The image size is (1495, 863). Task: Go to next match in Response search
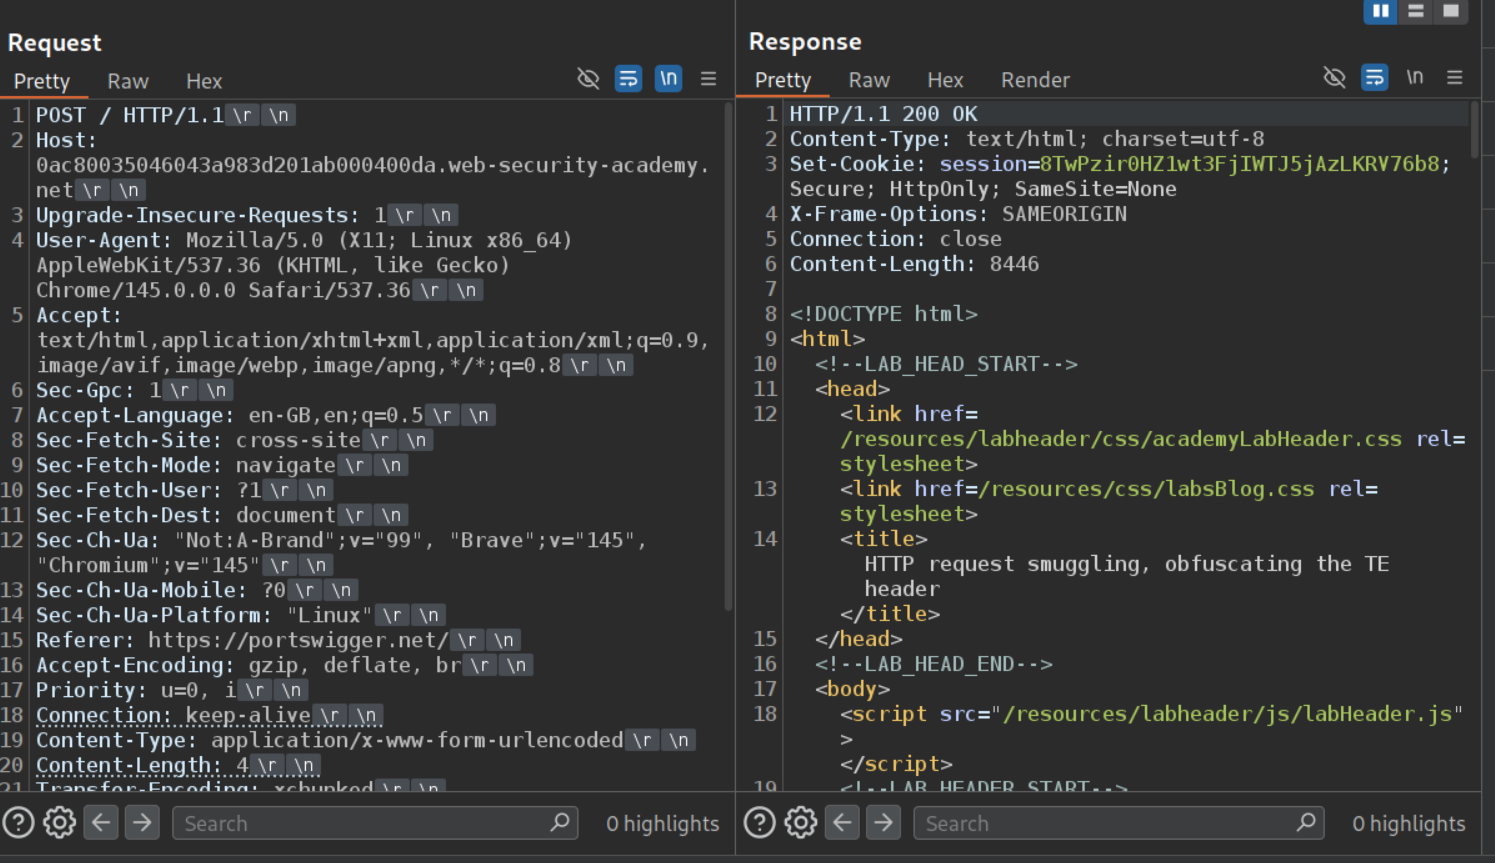tap(883, 823)
